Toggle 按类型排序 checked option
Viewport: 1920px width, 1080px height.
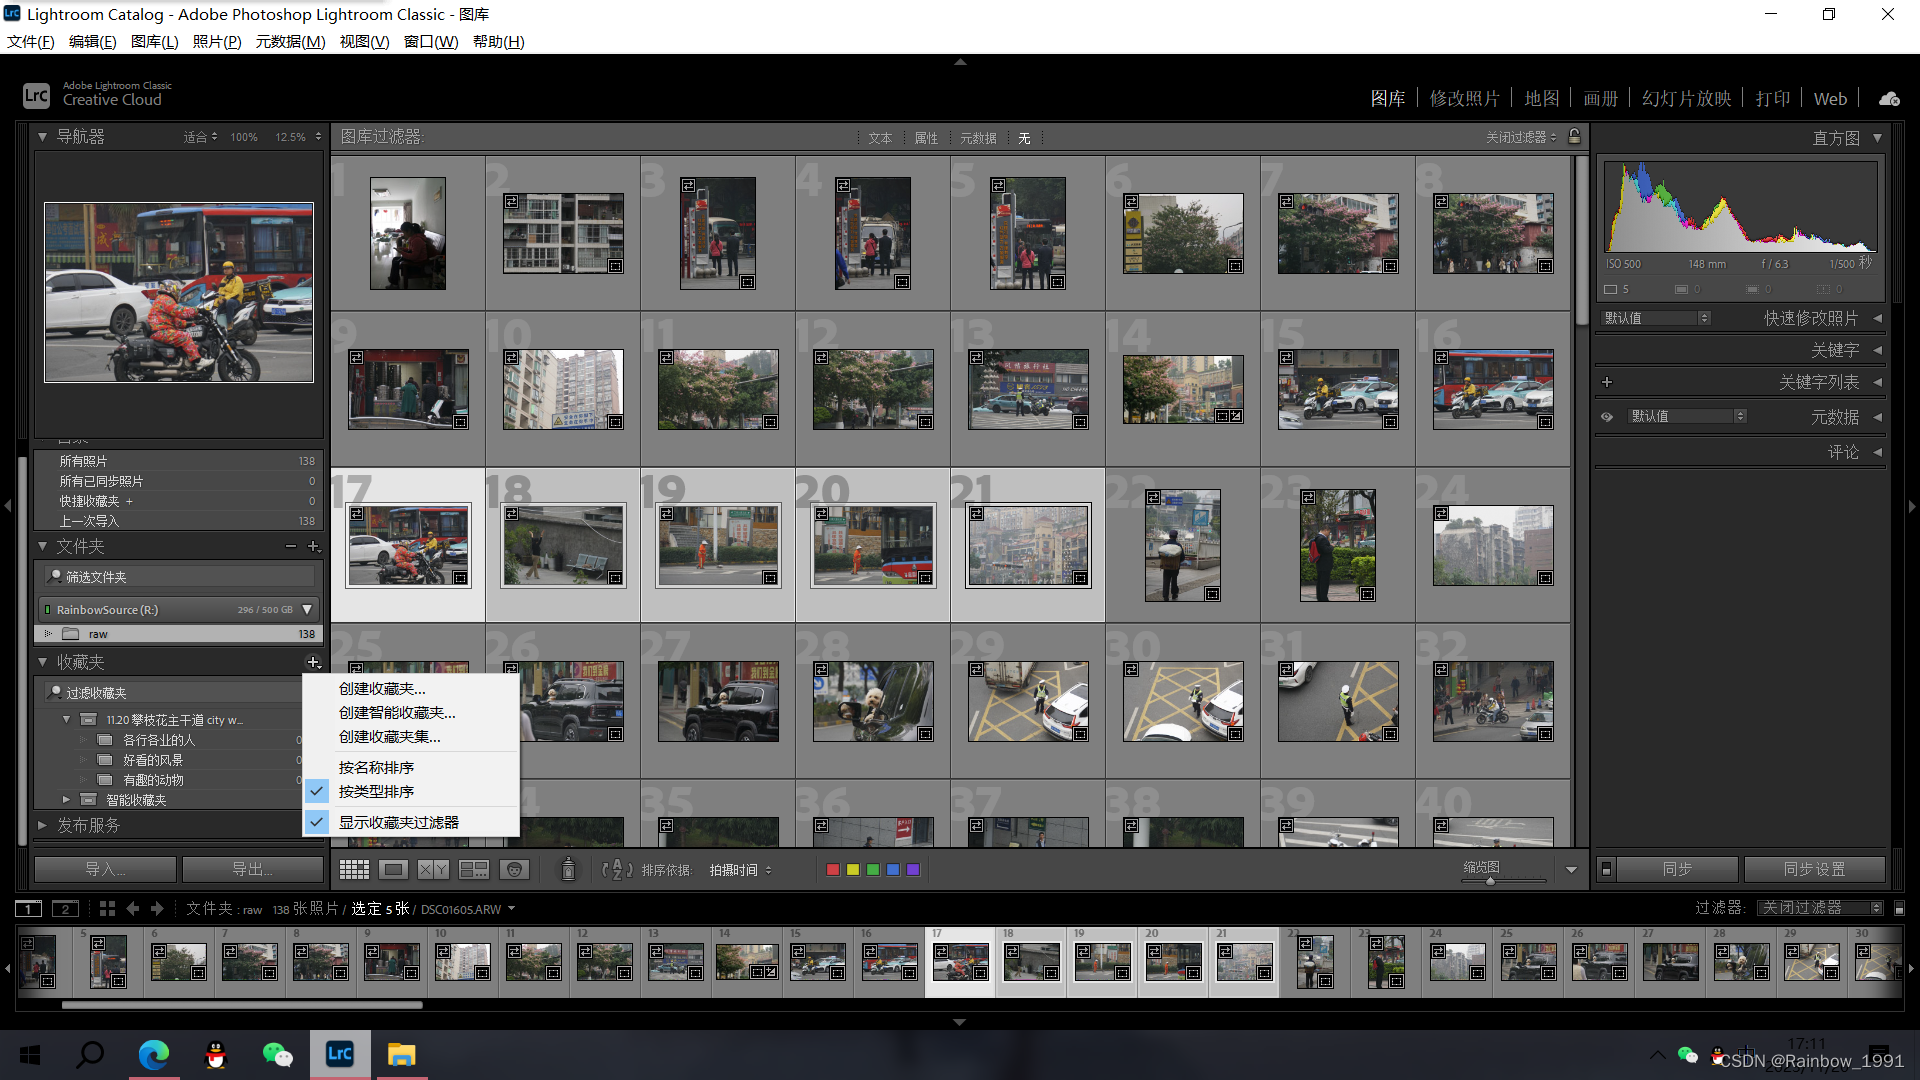pos(411,791)
